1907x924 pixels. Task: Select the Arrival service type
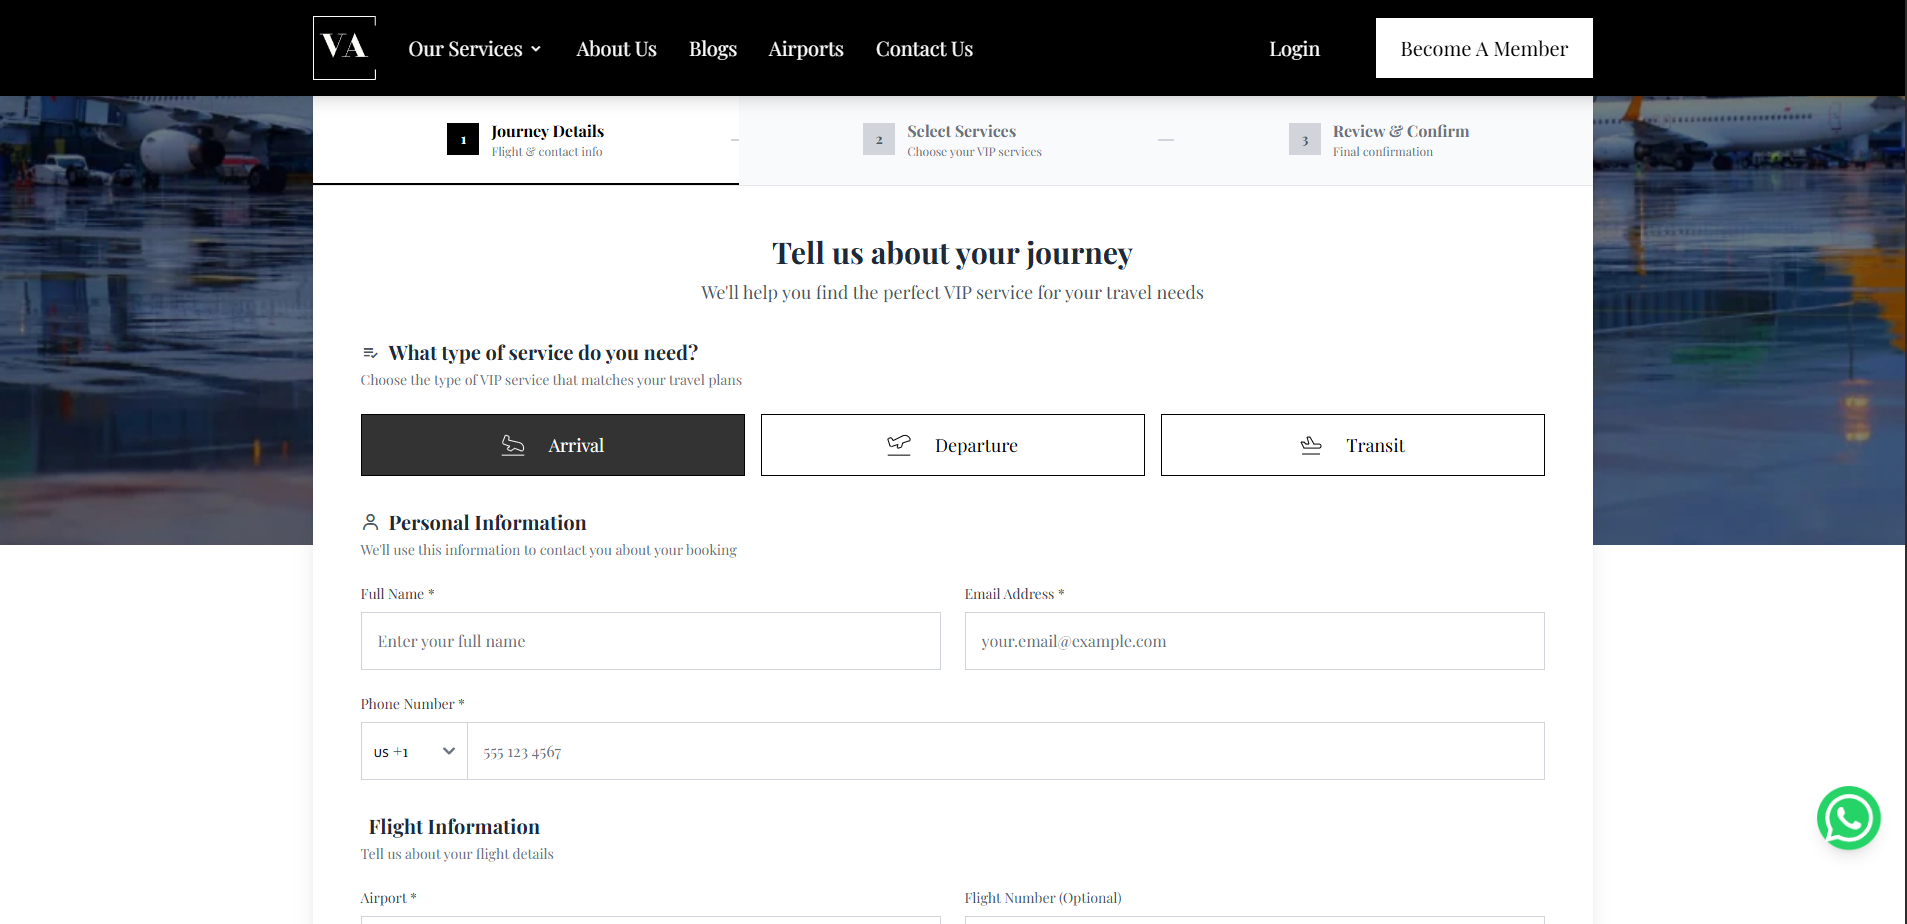click(551, 445)
